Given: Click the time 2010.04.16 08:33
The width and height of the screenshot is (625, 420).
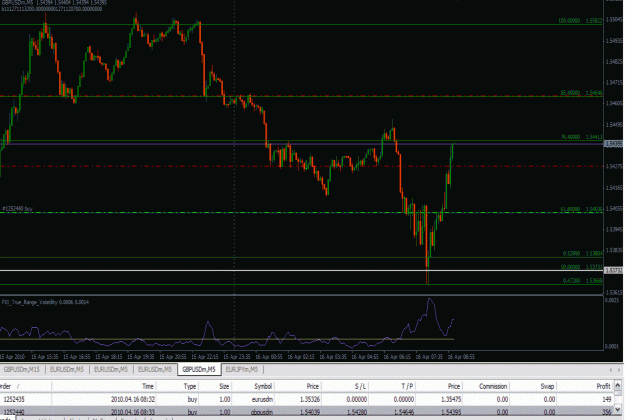Looking at the screenshot, I should click(133, 412).
